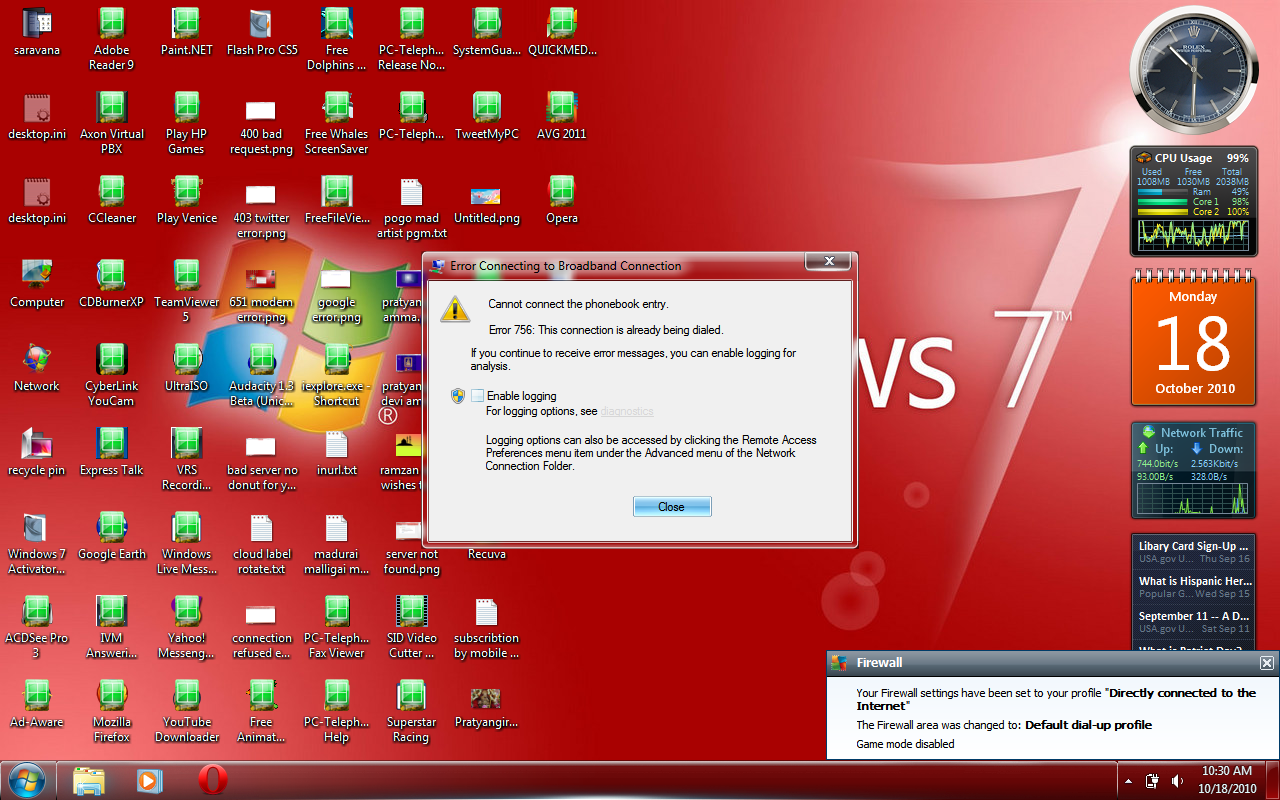
Task: Select the CyberLink YouCam icon
Action: click(x=111, y=376)
